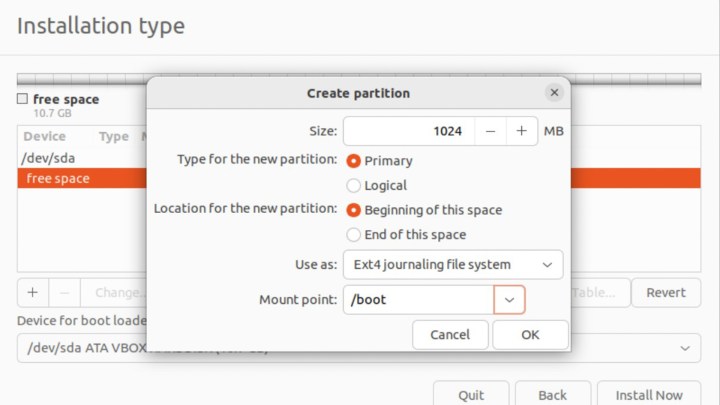This screenshot has width=720, height=405.
Task: Decrease partition size with minus button
Action: 490,131
